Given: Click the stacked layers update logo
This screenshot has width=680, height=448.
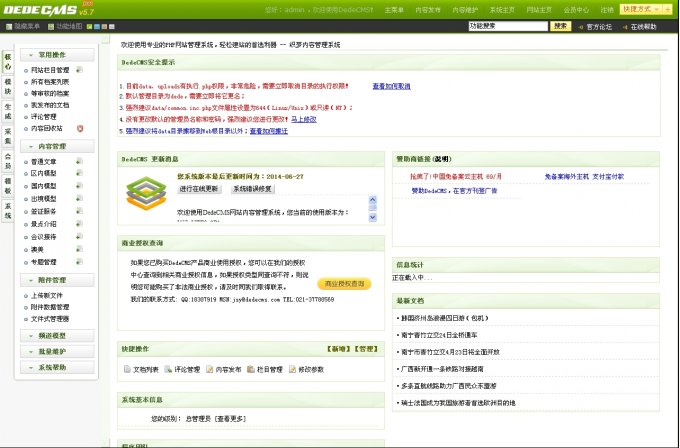Looking at the screenshot, I should (146, 193).
